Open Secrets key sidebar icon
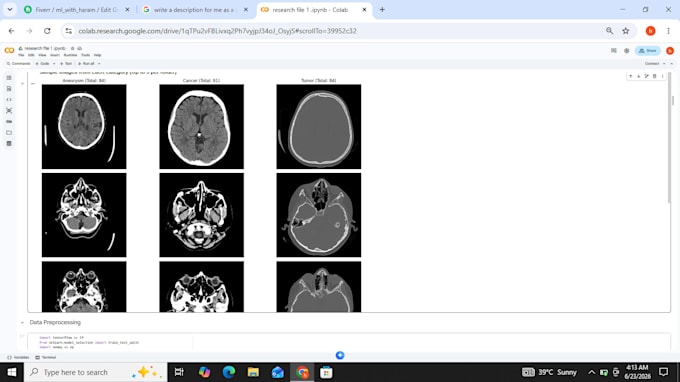Screen dimensions: 680x382 tap(9, 121)
